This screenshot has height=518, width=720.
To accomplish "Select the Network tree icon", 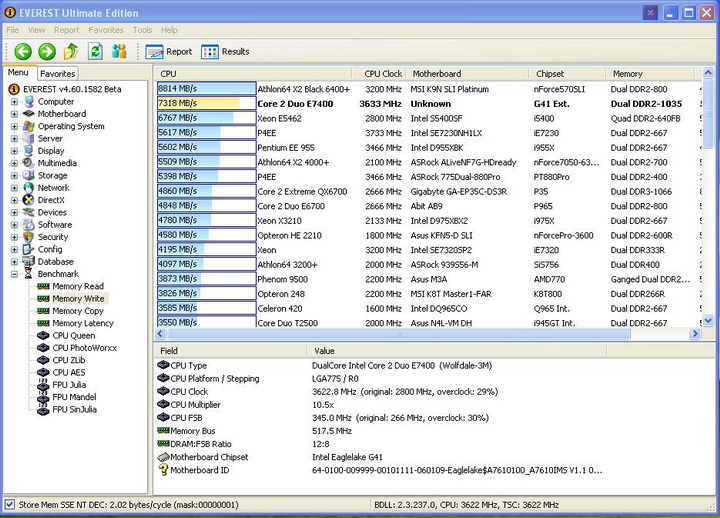I will pos(29,188).
